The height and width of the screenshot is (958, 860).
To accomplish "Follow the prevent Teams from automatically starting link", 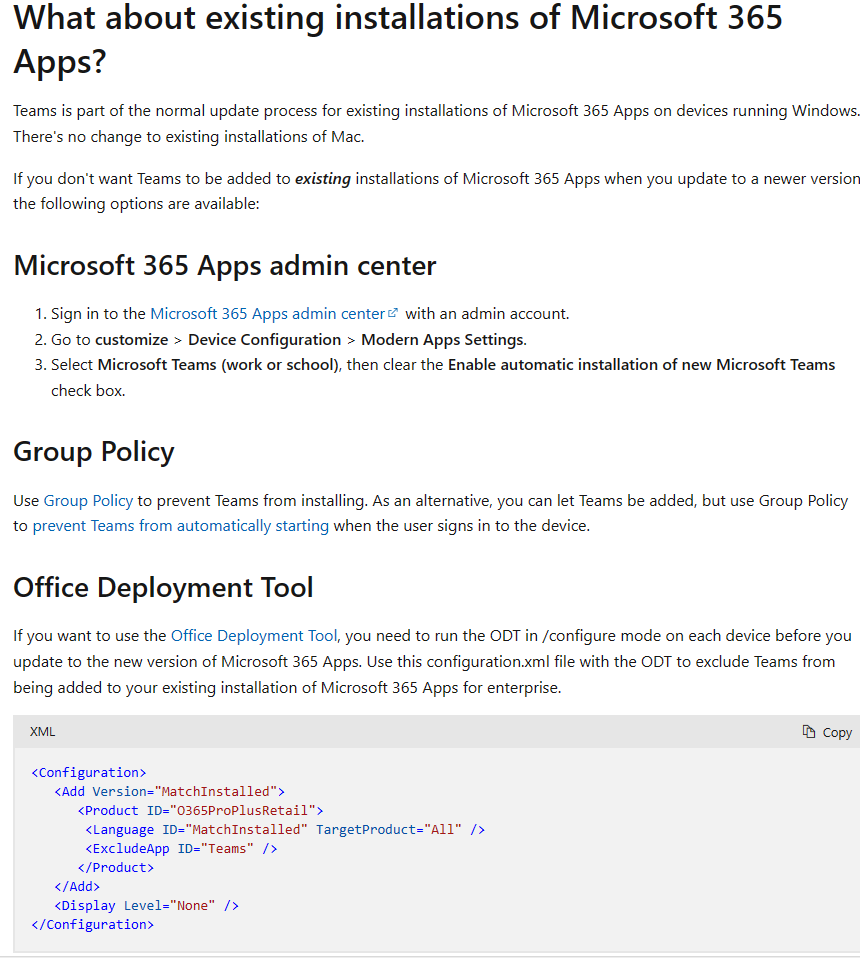I will (181, 525).
